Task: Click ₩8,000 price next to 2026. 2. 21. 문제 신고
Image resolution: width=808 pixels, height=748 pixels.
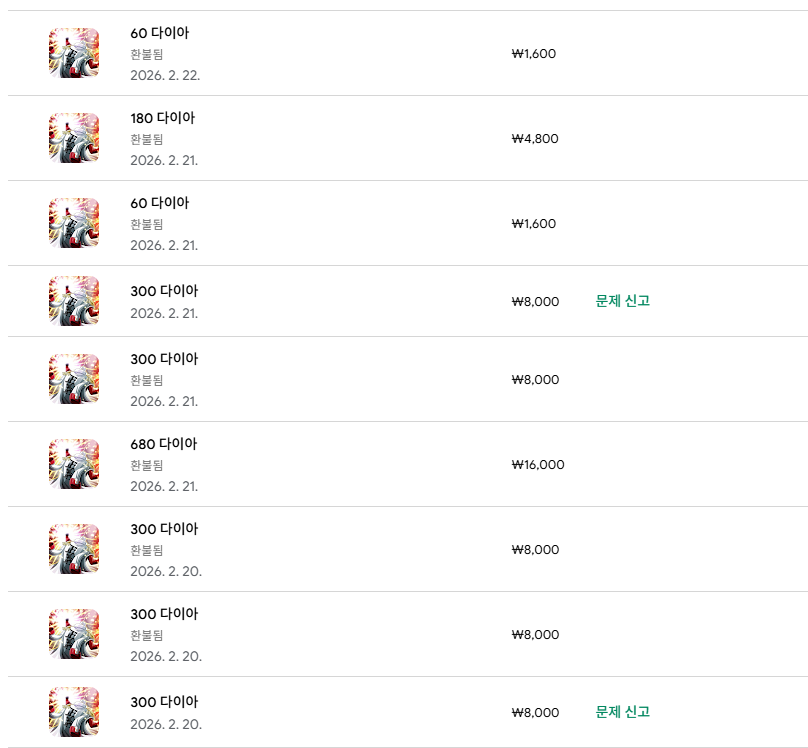Action: (x=535, y=302)
